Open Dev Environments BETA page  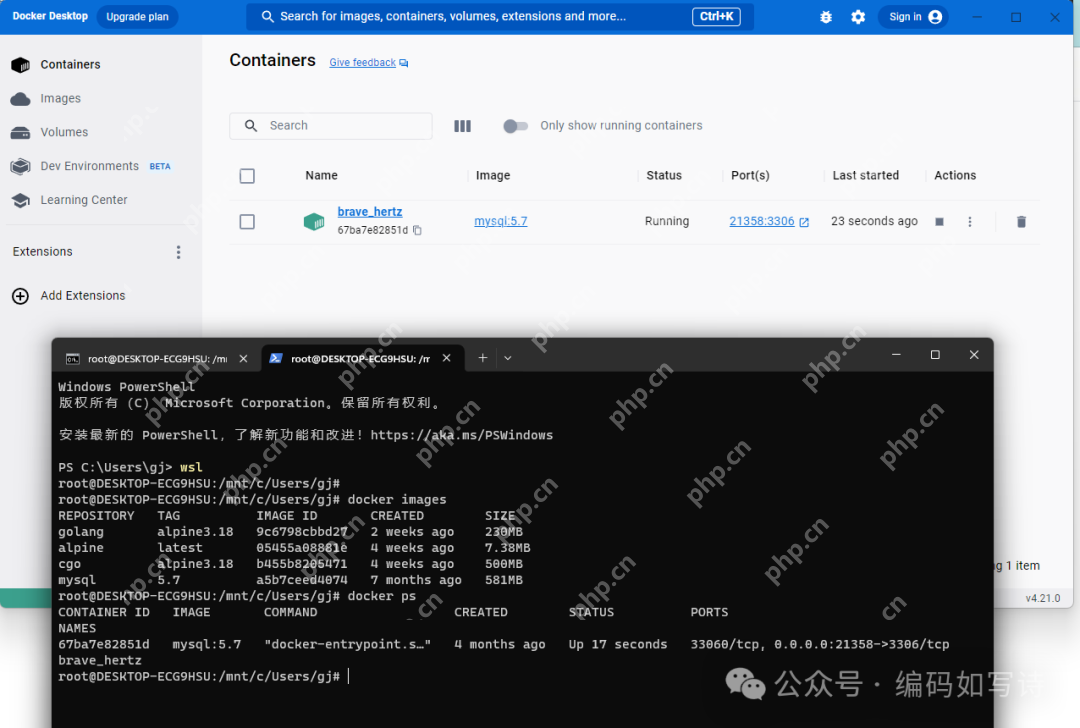coord(105,166)
